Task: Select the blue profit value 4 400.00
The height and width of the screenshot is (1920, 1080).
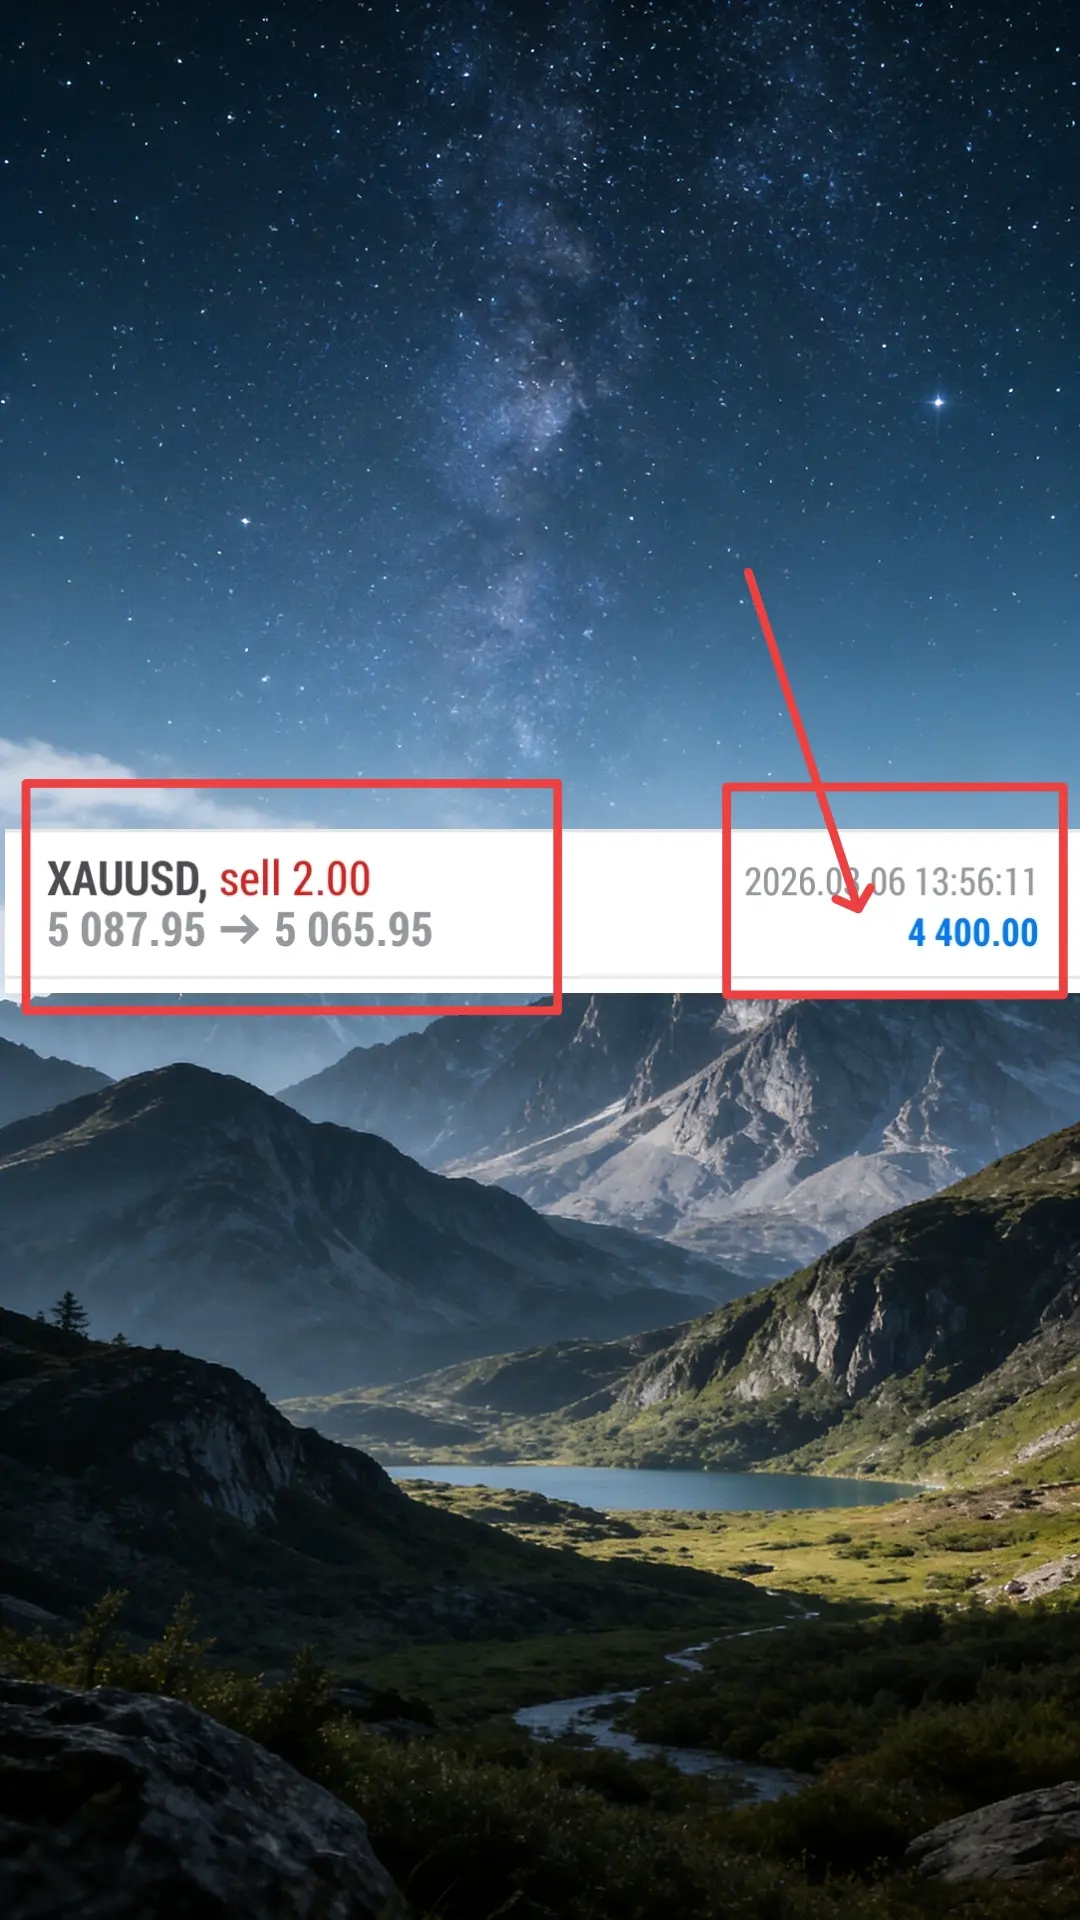Action: (x=973, y=933)
